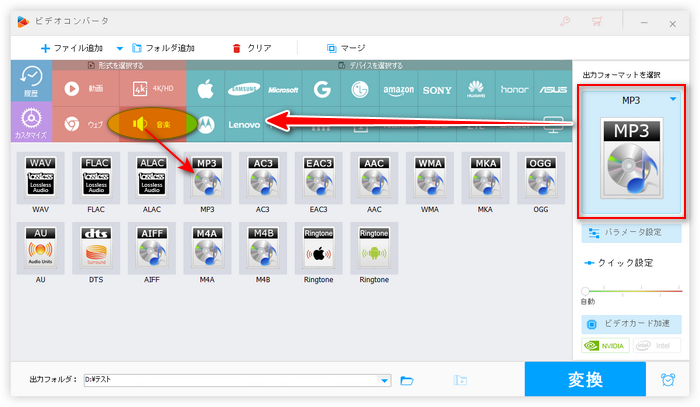This screenshot has width=700, height=407.
Task: Select the DTS audio format icon
Action: tap(96, 250)
